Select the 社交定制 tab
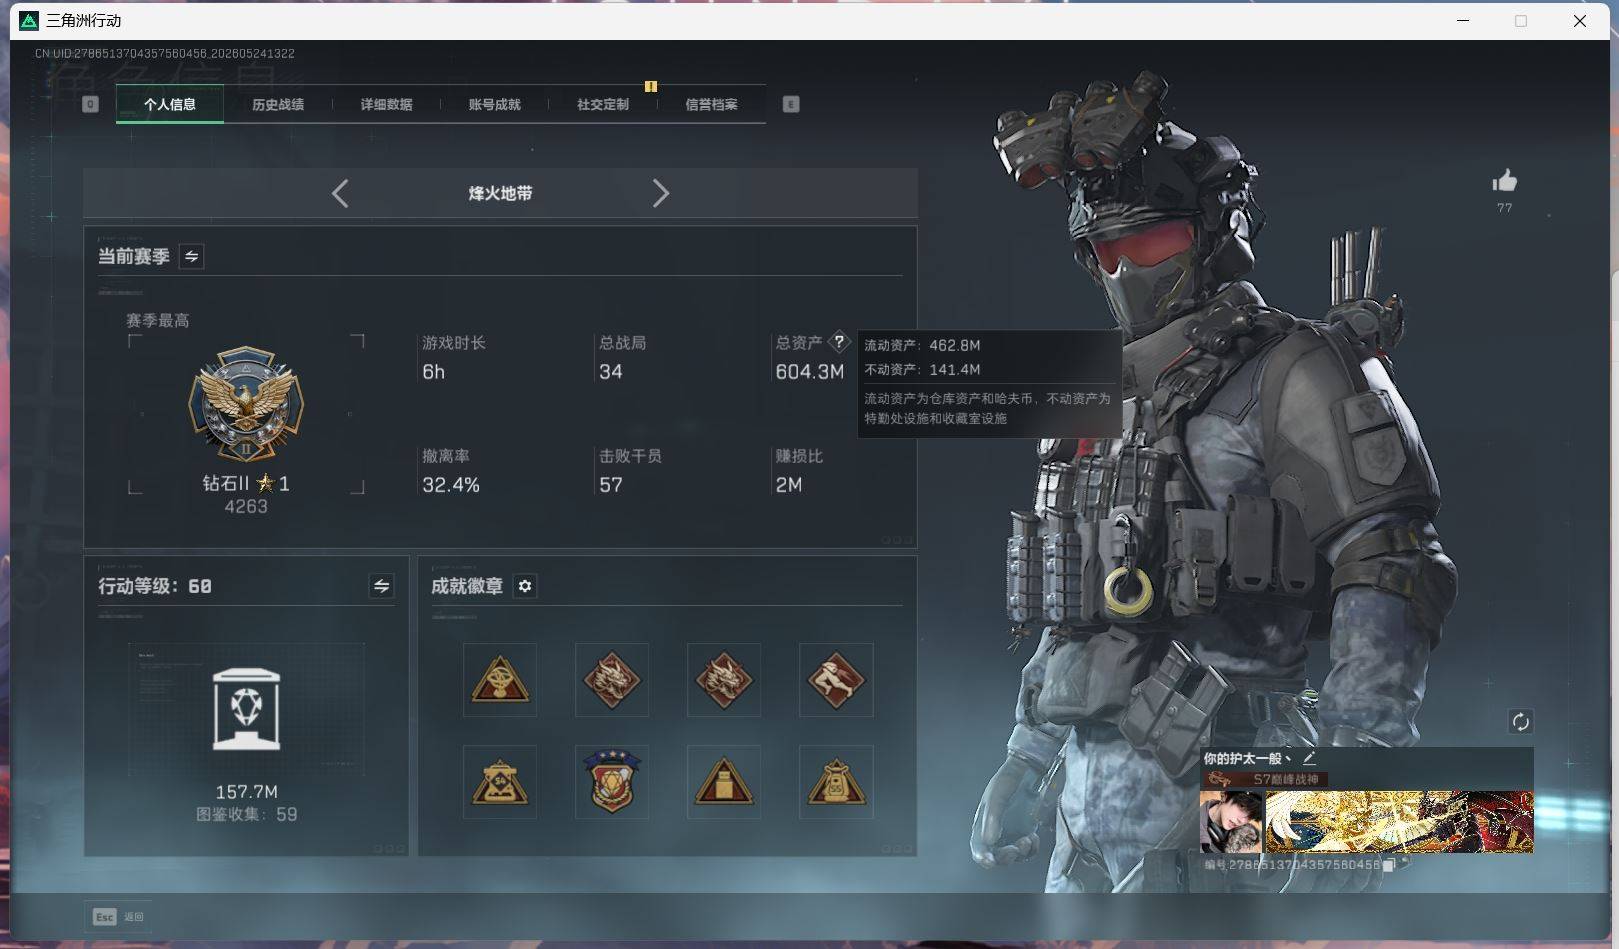Viewport: 1619px width, 949px height. pos(603,104)
